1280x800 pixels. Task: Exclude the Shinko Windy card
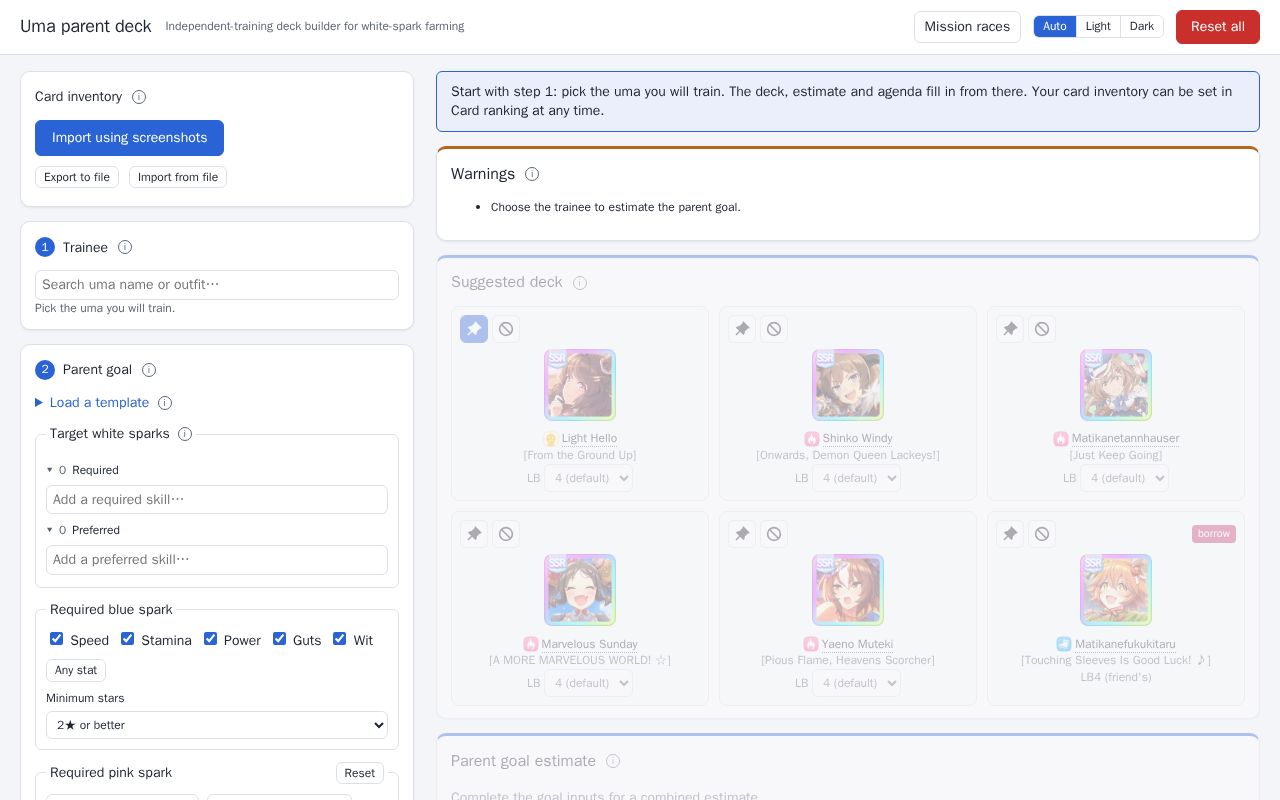(774, 329)
